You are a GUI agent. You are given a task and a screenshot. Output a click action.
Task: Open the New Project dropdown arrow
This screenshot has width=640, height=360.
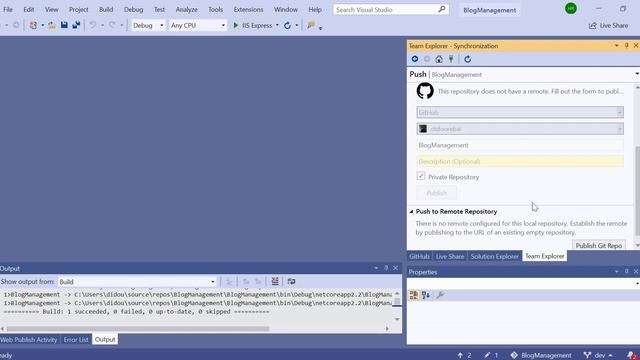click(42, 25)
